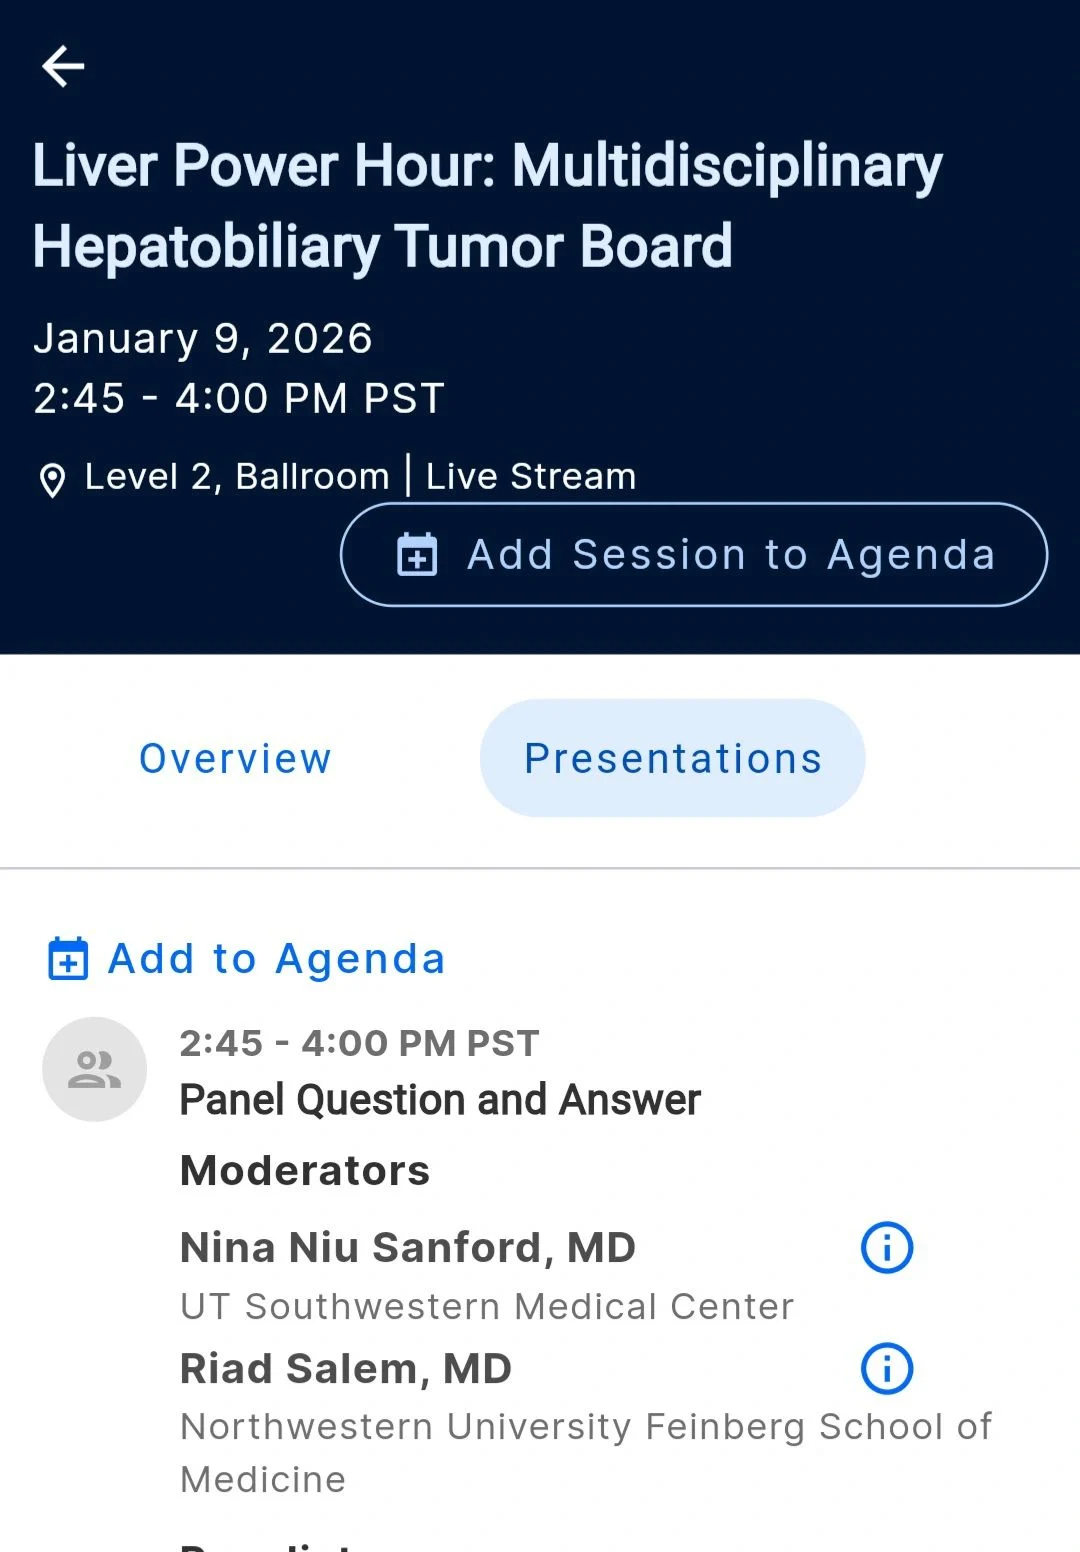The image size is (1080, 1552).
Task: Click the location pin icon
Action: (52, 480)
